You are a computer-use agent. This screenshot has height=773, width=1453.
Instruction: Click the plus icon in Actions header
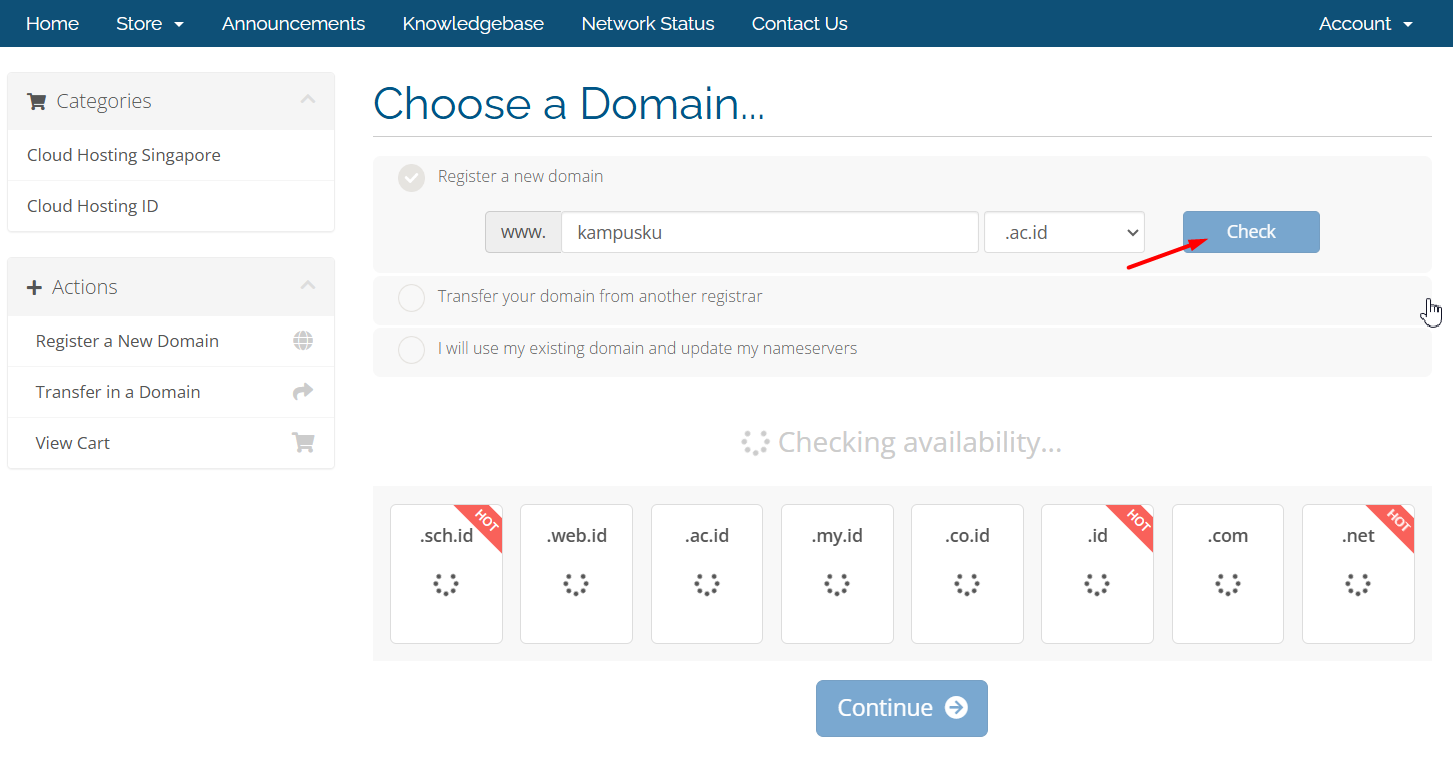click(x=34, y=287)
